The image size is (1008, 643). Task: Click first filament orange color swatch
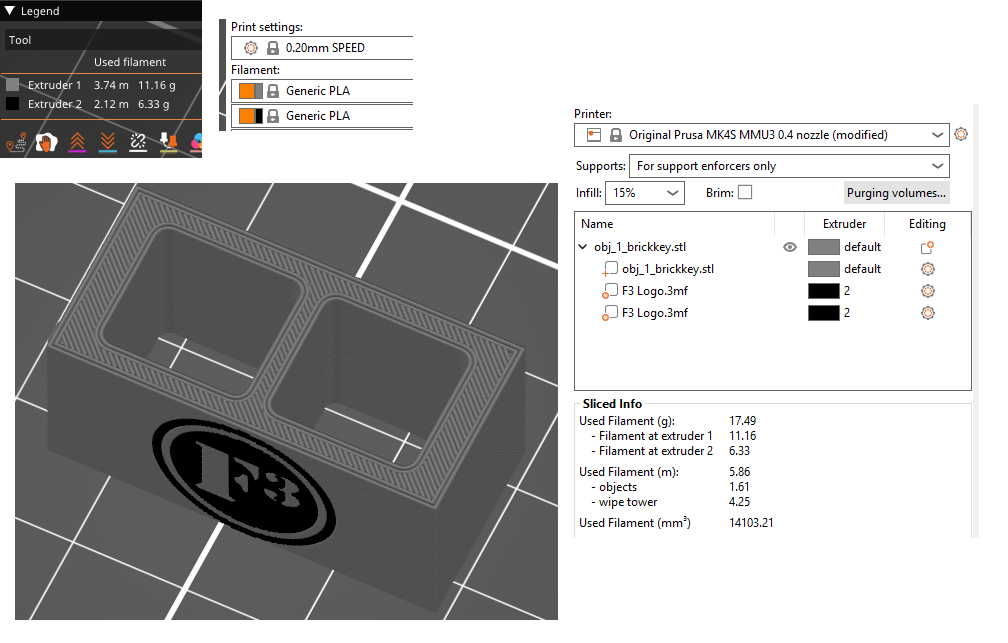[x=251, y=91]
